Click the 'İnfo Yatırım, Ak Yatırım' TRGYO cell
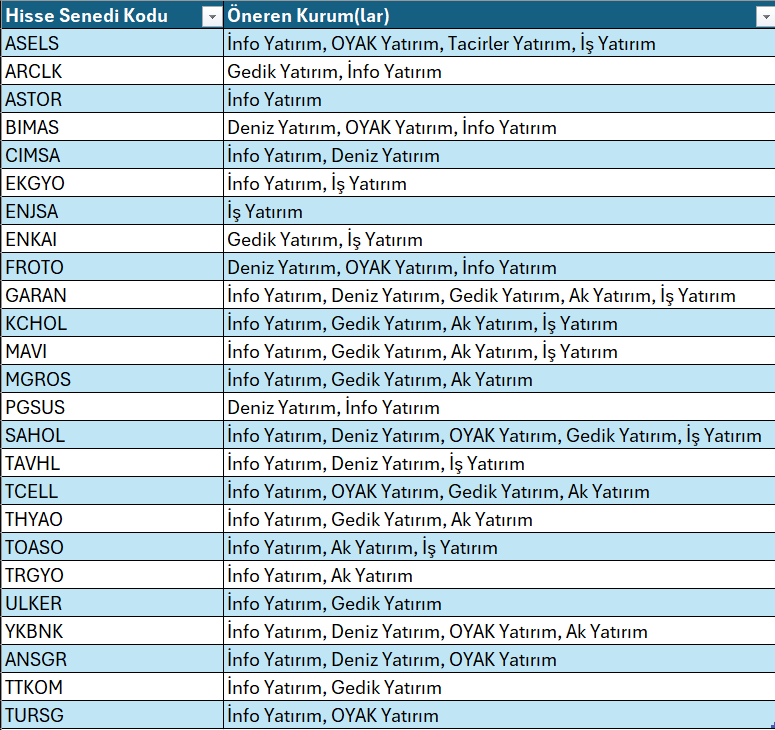The height and width of the screenshot is (730, 775). [x=499, y=575]
